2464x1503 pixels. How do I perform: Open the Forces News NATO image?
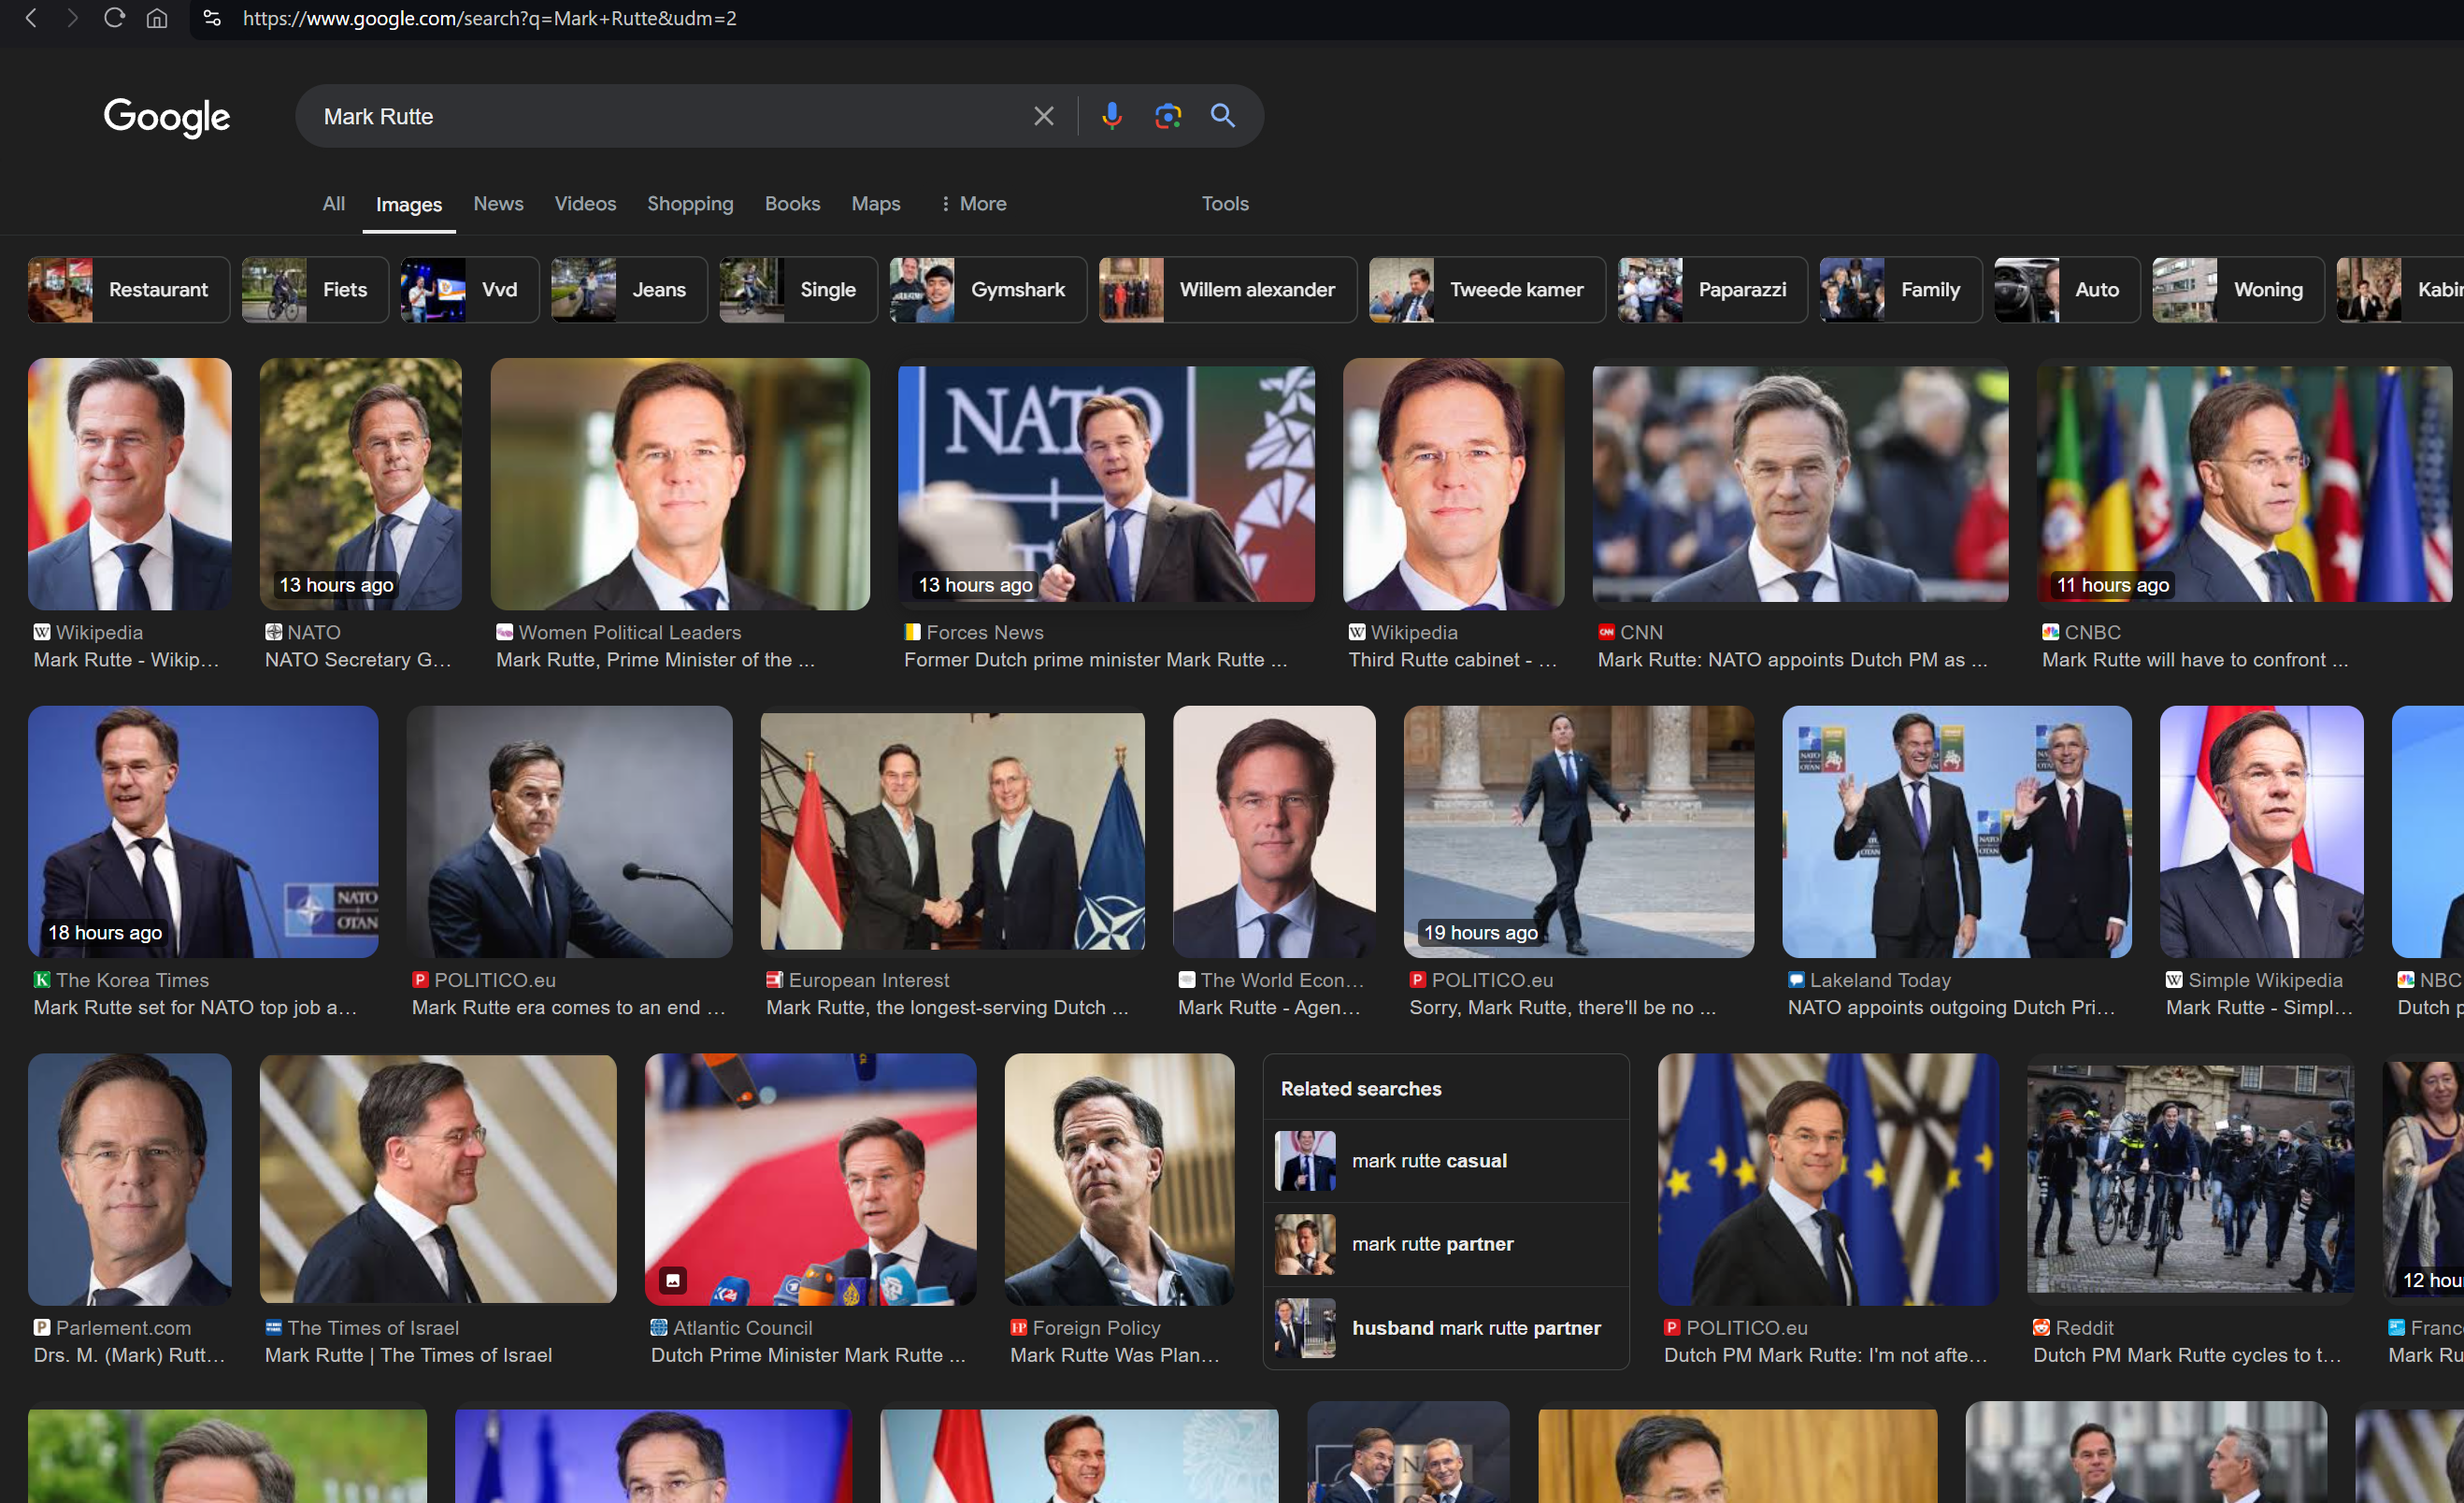pos(1106,484)
